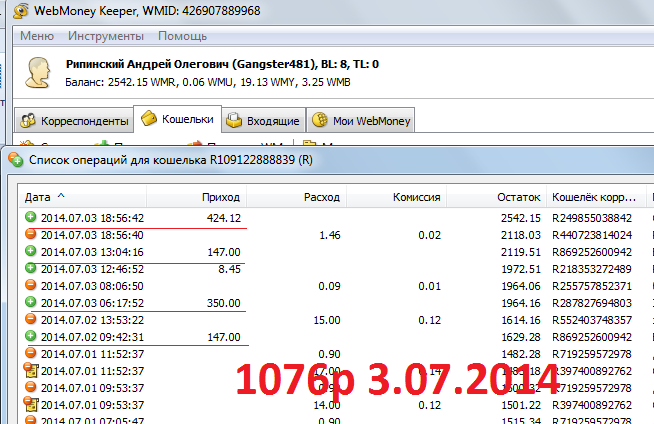The height and width of the screenshot is (424, 654).
Task: Switch to the Кошельки tab
Action: (178, 119)
